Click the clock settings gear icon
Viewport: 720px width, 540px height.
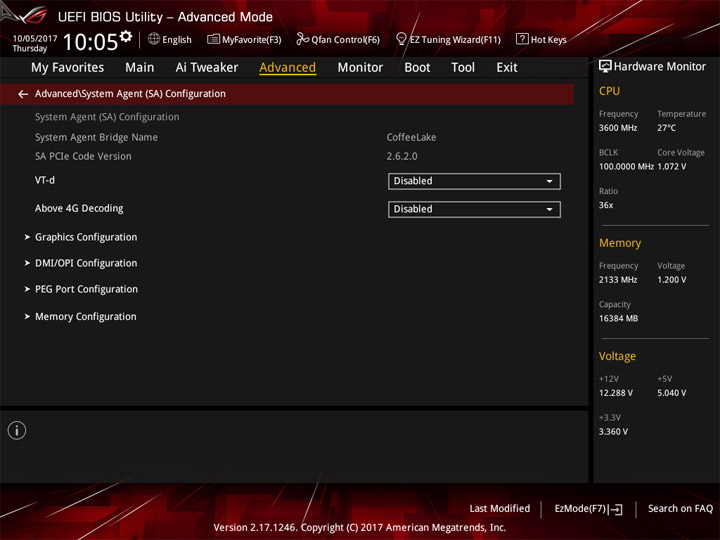tap(126, 36)
